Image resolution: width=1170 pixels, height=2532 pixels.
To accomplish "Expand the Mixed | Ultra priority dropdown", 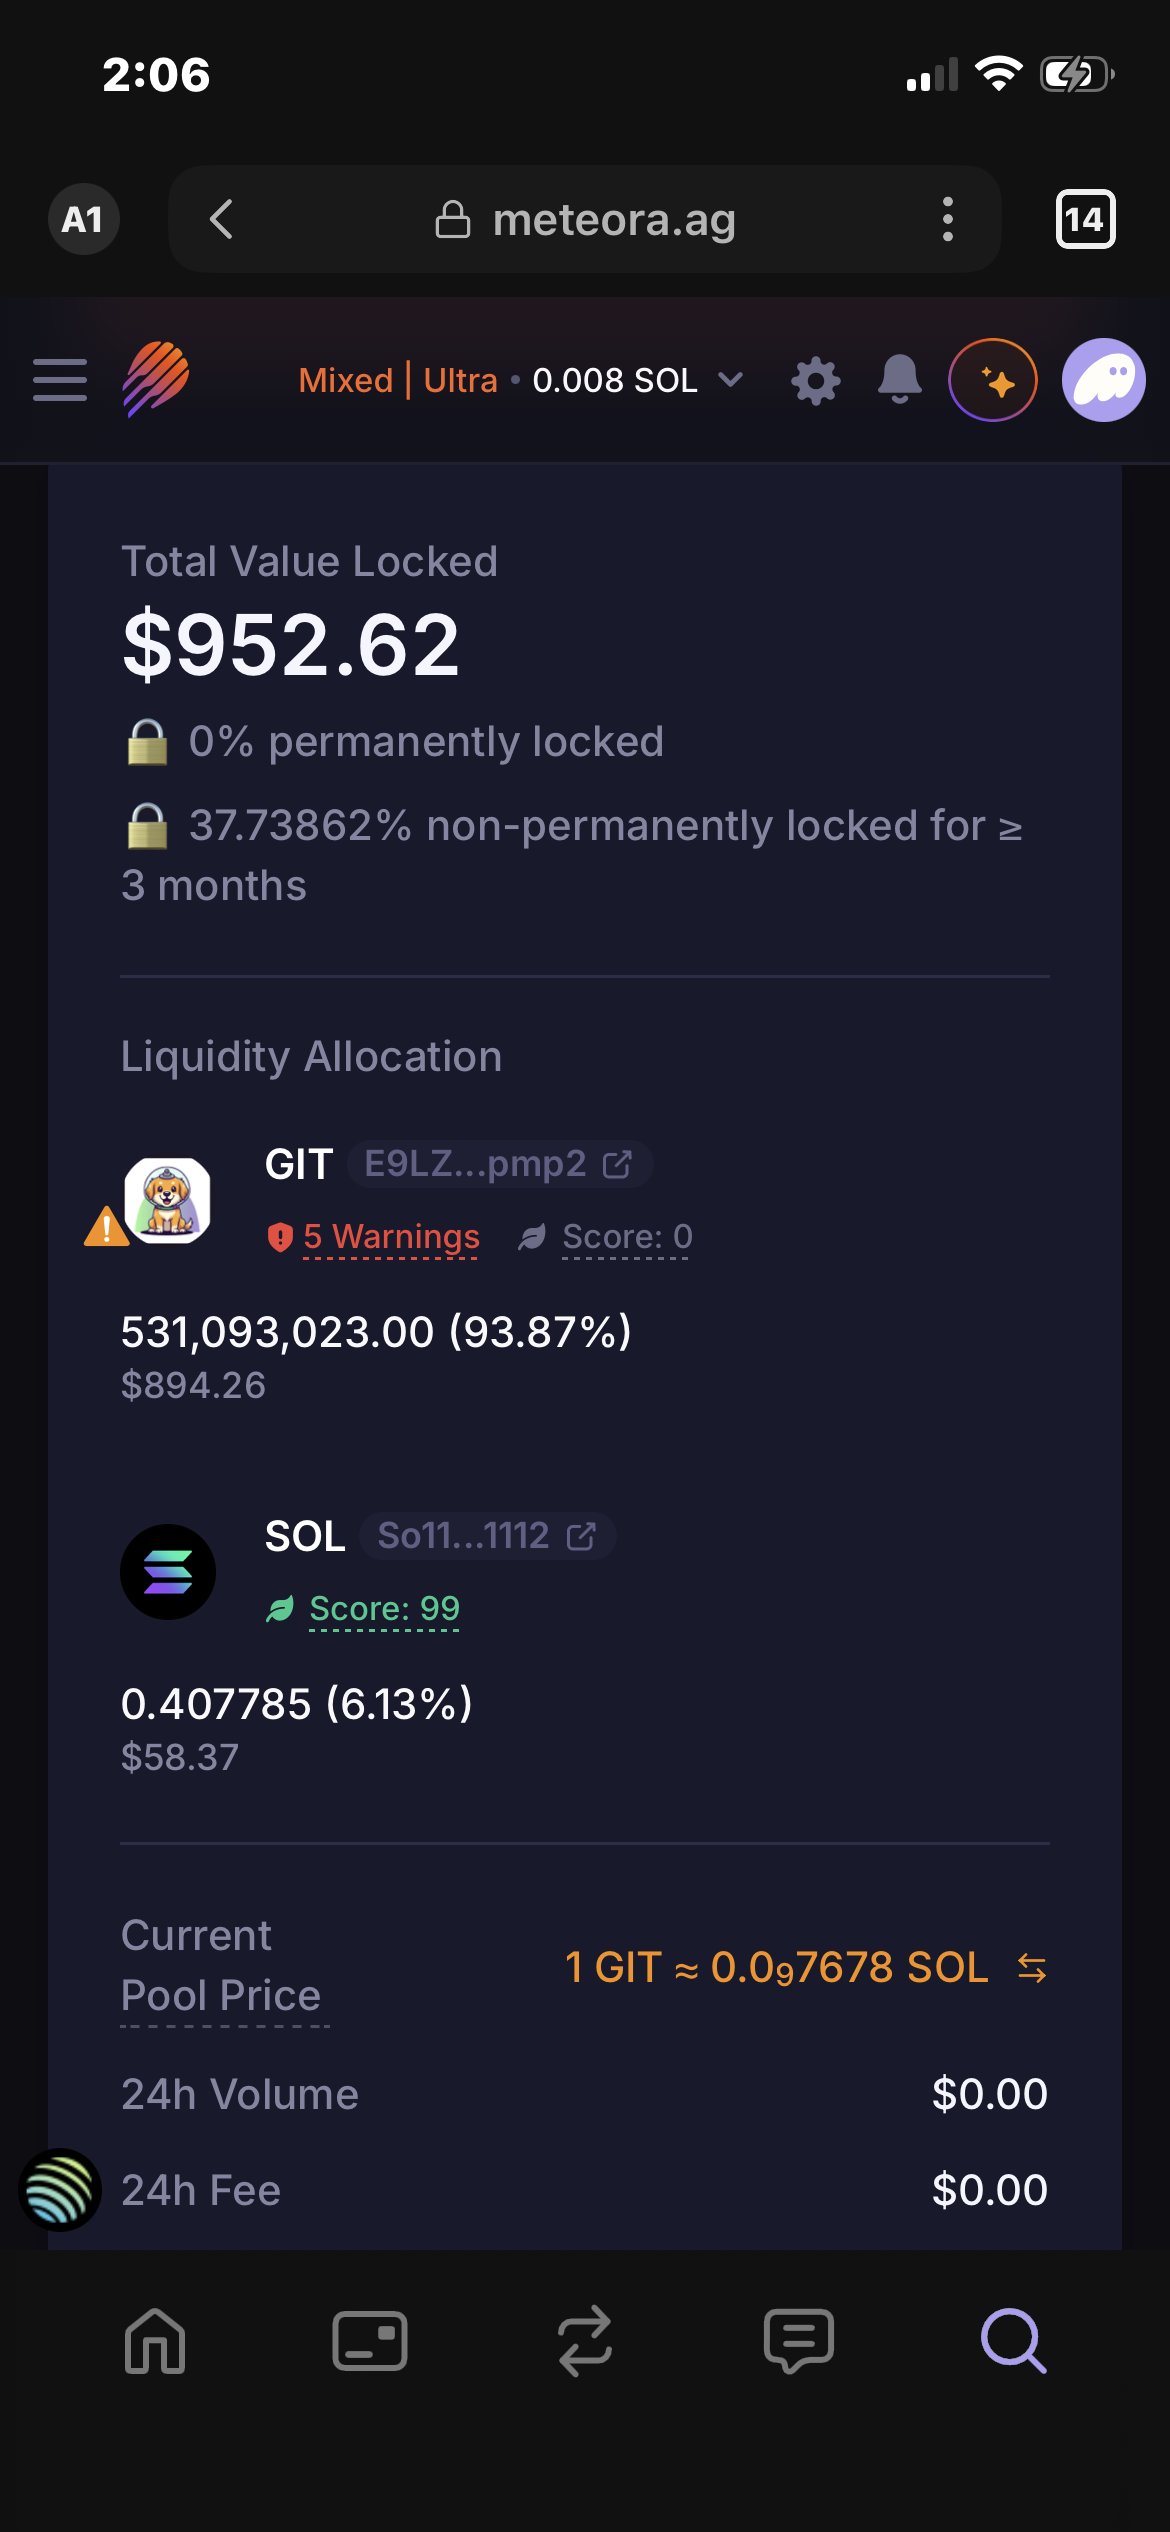I will pyautogui.click(x=520, y=380).
